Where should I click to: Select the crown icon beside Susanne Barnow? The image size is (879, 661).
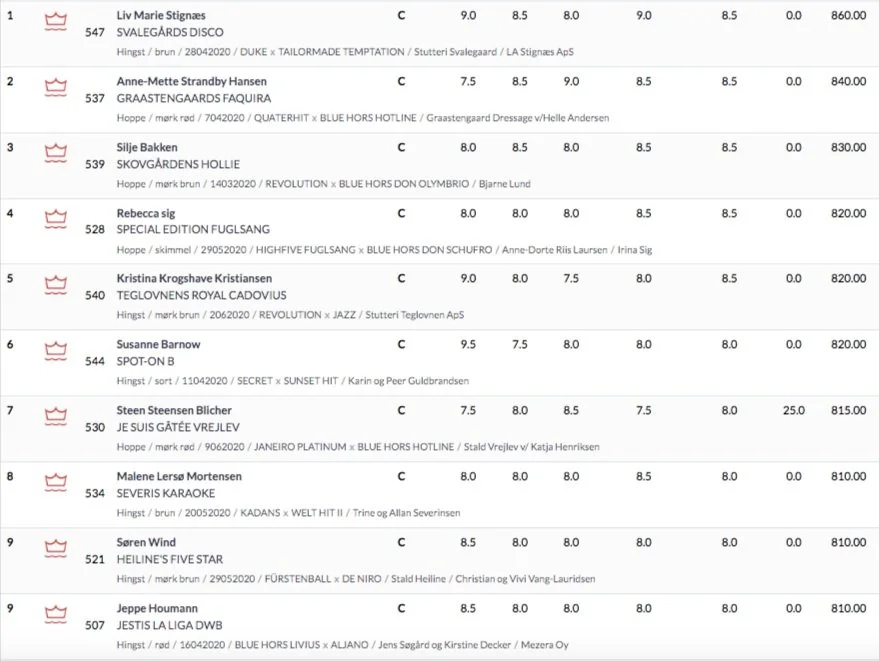(x=55, y=351)
